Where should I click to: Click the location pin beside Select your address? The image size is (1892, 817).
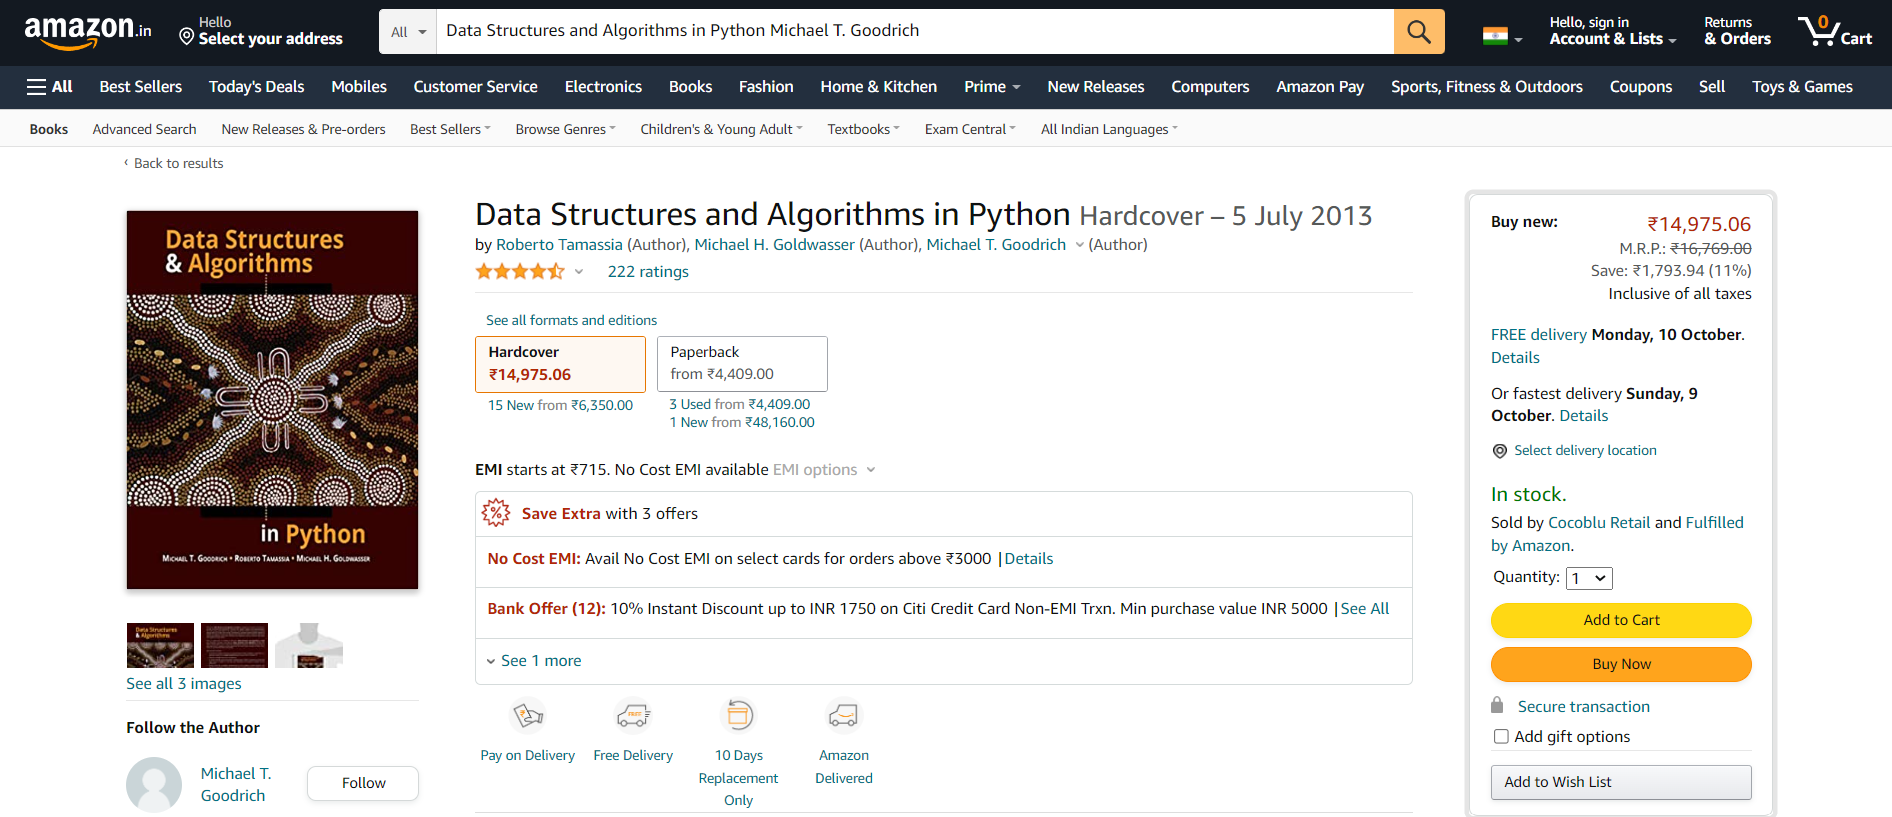coord(186,37)
